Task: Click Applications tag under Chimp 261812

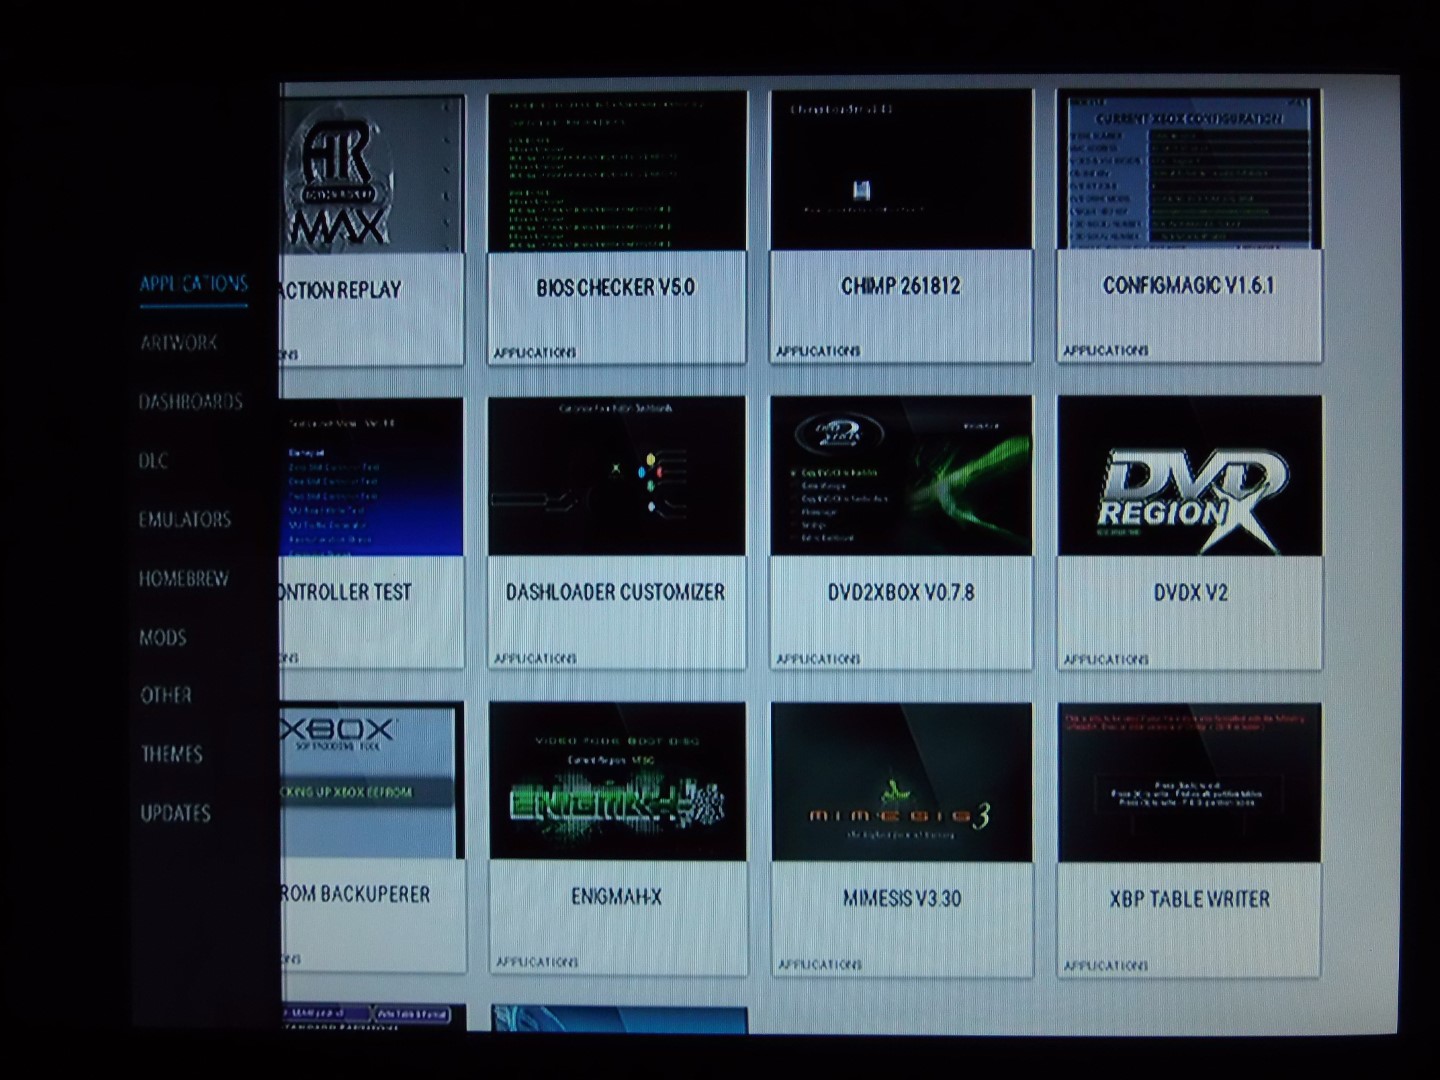Action: pyautogui.click(x=818, y=352)
